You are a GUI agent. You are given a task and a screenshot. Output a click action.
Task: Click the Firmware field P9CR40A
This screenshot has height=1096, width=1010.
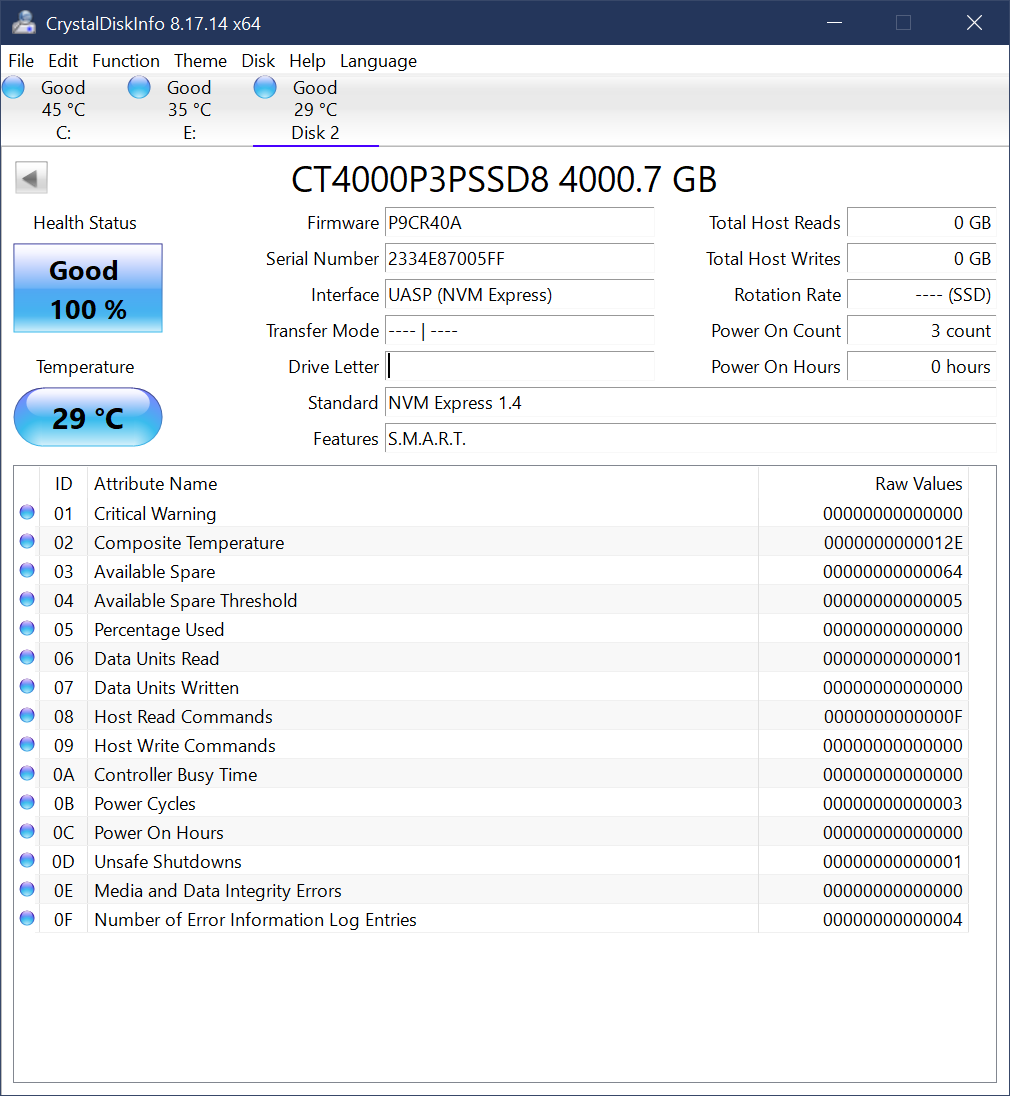pos(519,223)
